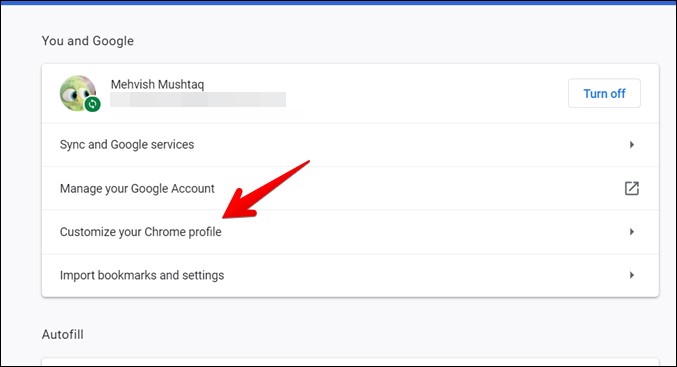Expand the Sync and Google services arrow
677x367 pixels.
(x=632, y=145)
